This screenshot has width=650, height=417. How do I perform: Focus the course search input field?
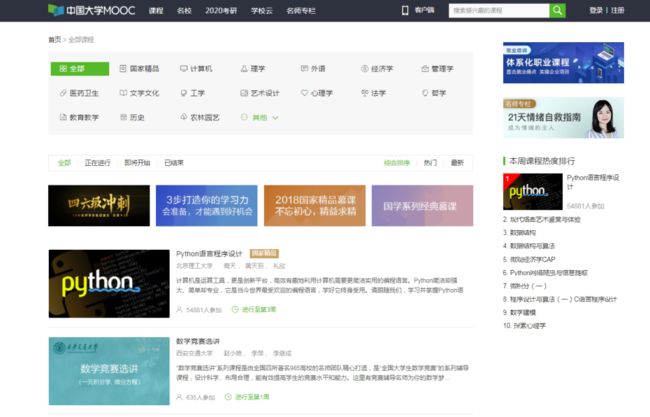[499, 10]
